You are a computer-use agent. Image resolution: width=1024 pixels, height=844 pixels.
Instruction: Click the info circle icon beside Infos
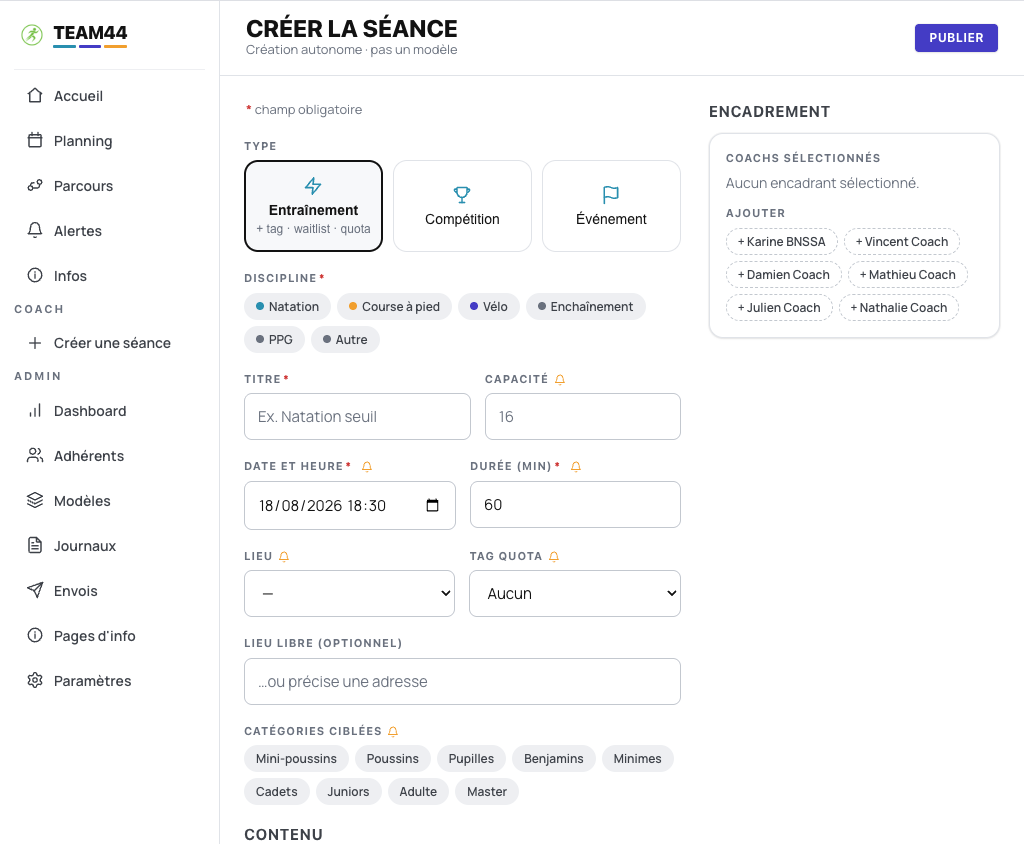(x=35, y=275)
